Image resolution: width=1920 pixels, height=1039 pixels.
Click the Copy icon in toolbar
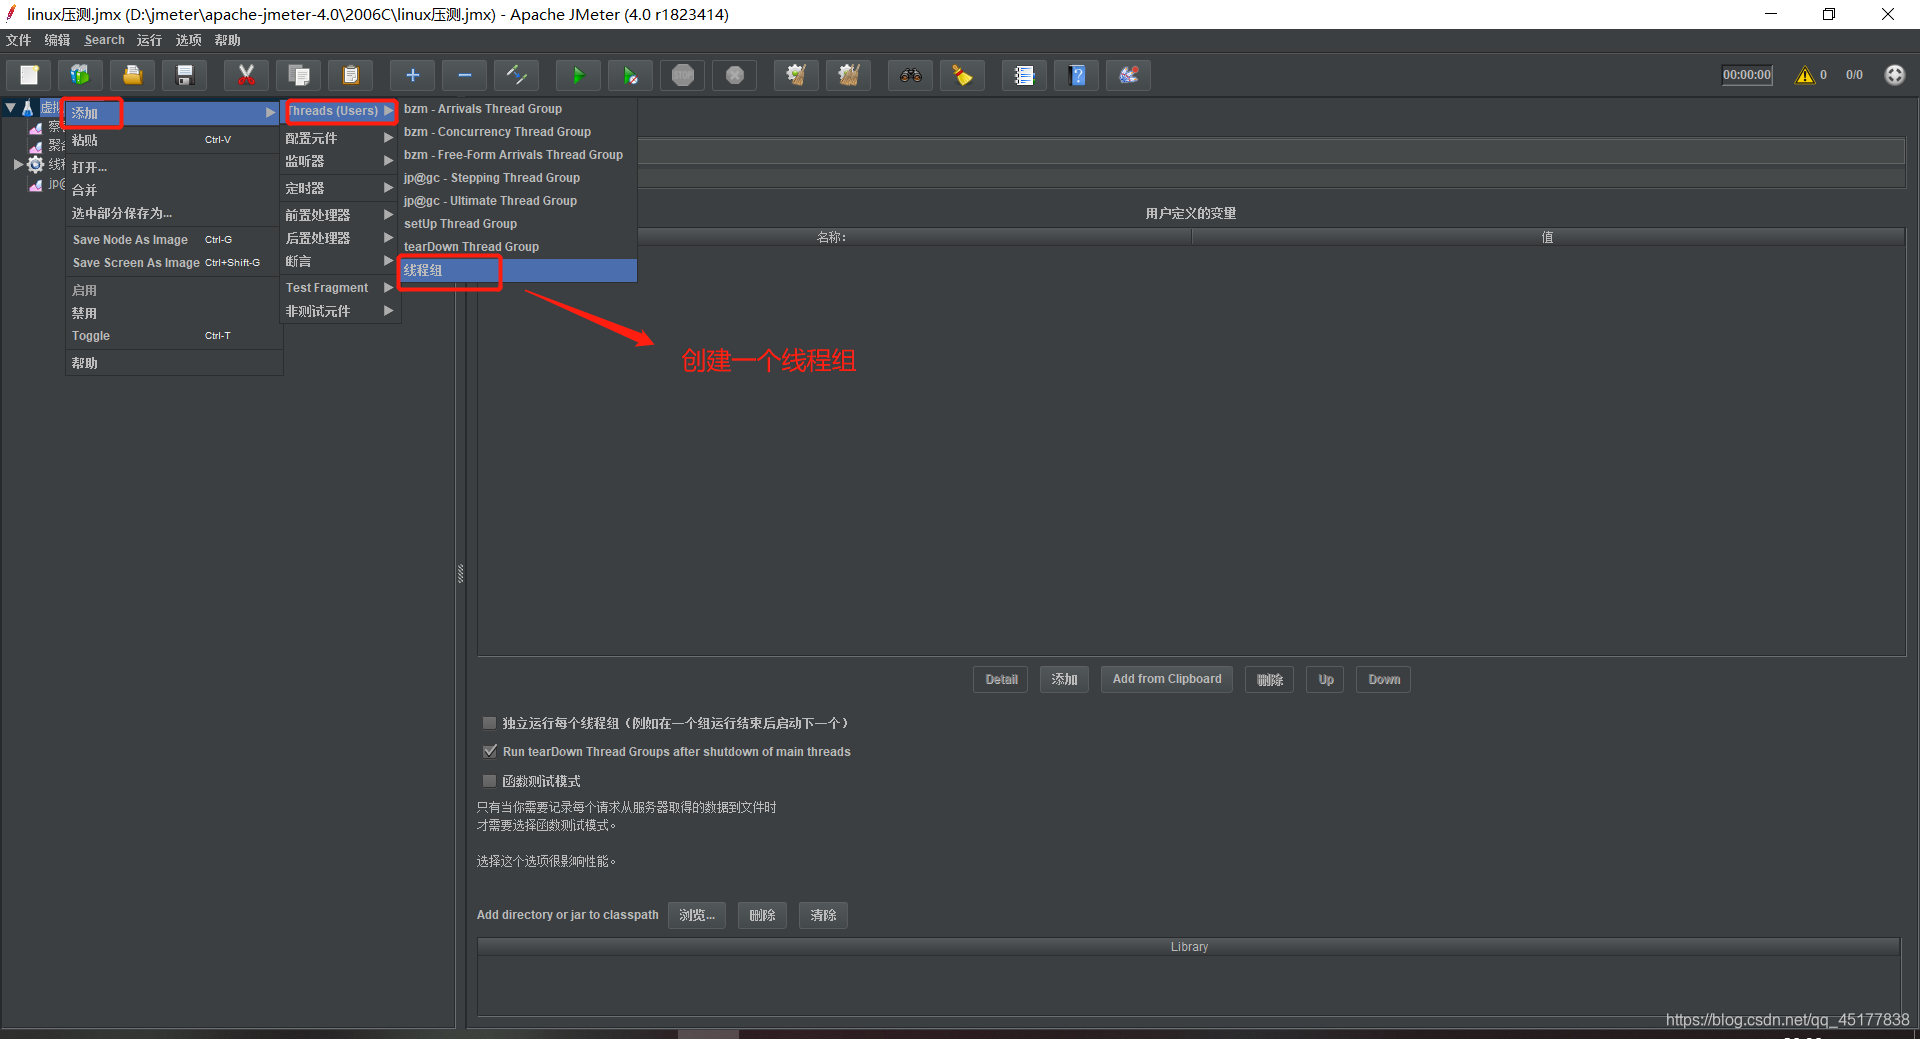(x=298, y=75)
